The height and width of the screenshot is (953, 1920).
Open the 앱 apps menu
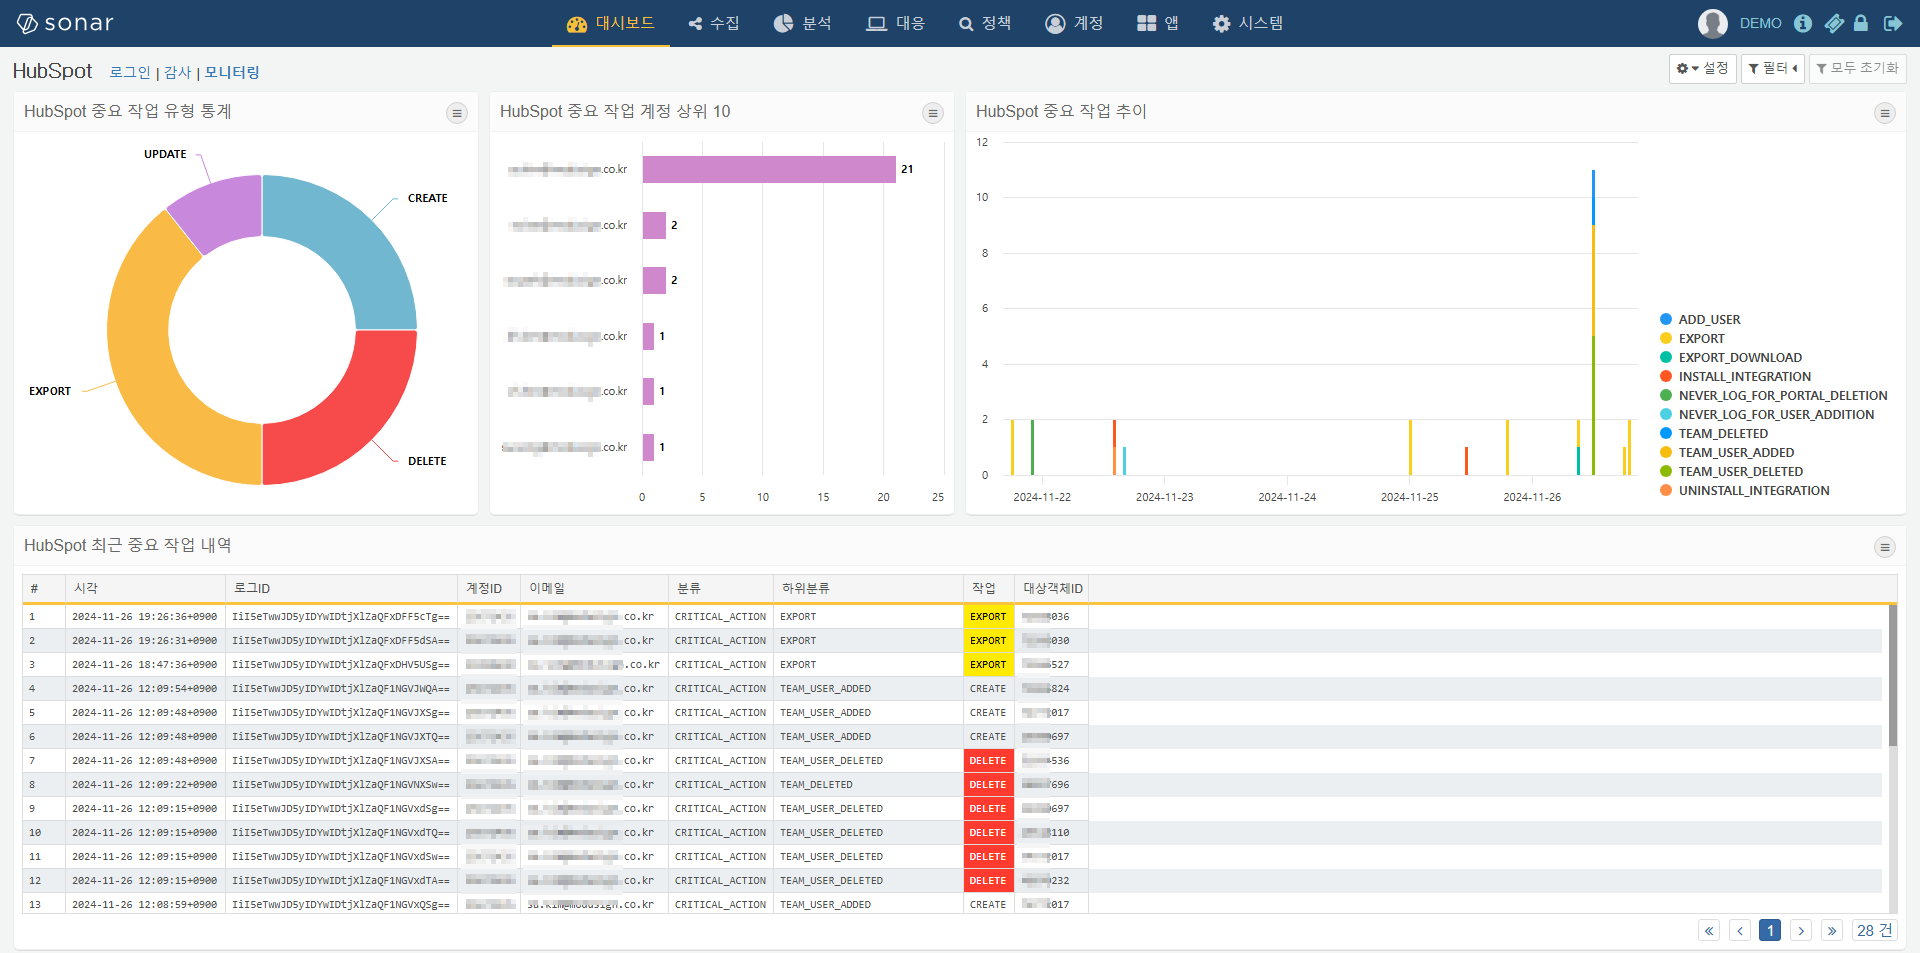pyautogui.click(x=1158, y=23)
